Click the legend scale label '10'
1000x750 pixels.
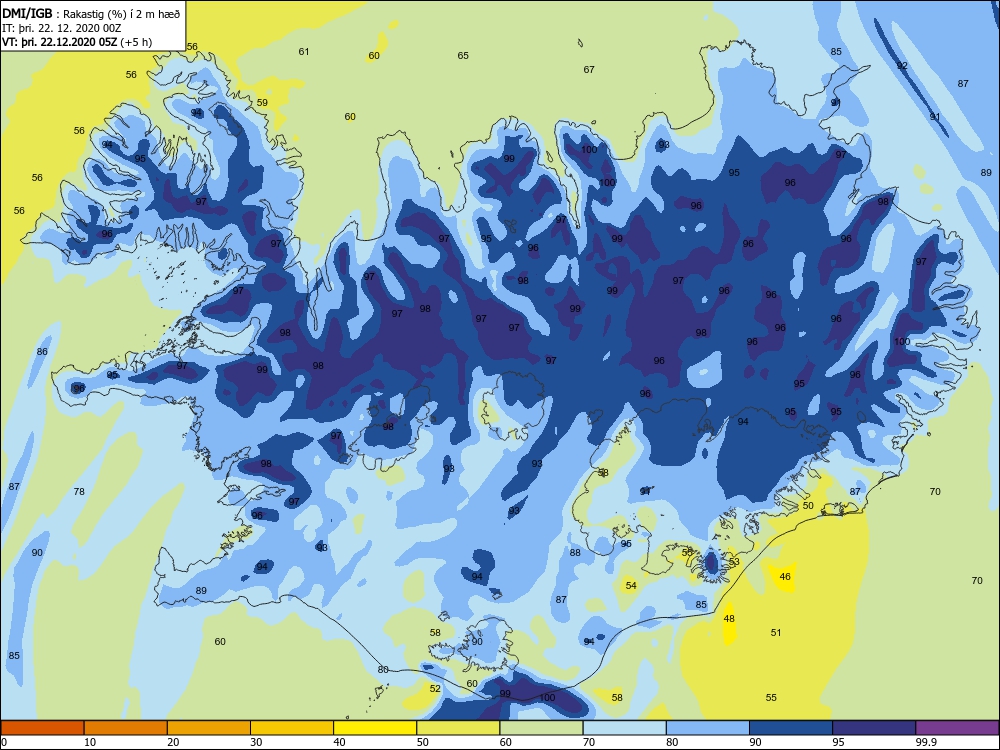pyautogui.click(x=90, y=742)
